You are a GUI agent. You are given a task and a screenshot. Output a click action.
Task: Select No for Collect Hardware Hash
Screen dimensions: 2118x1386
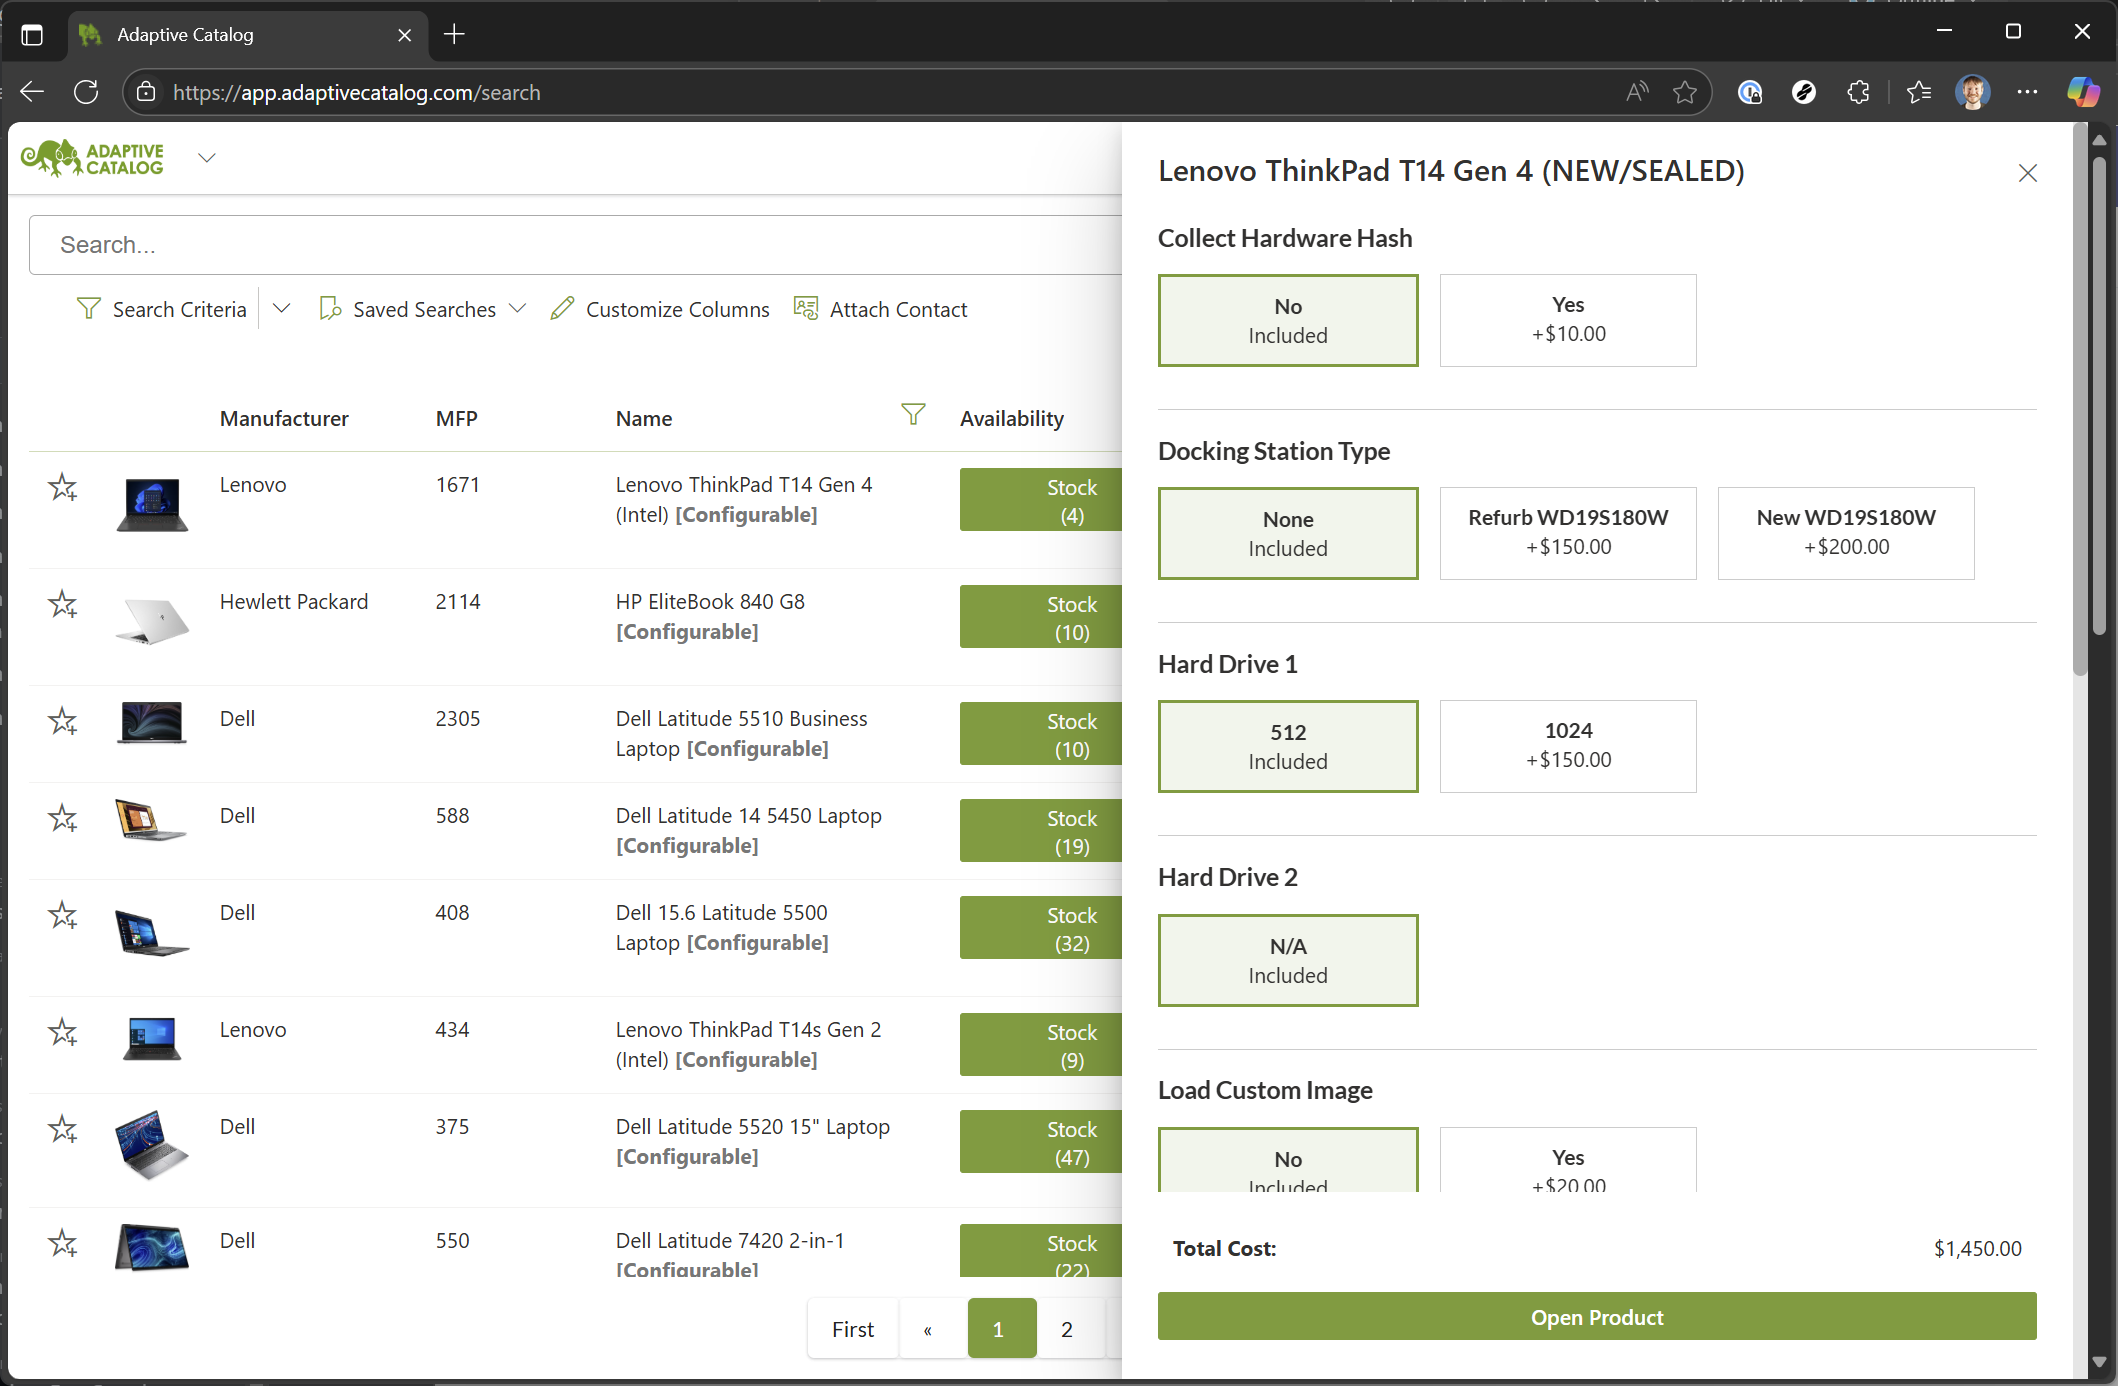coord(1288,320)
